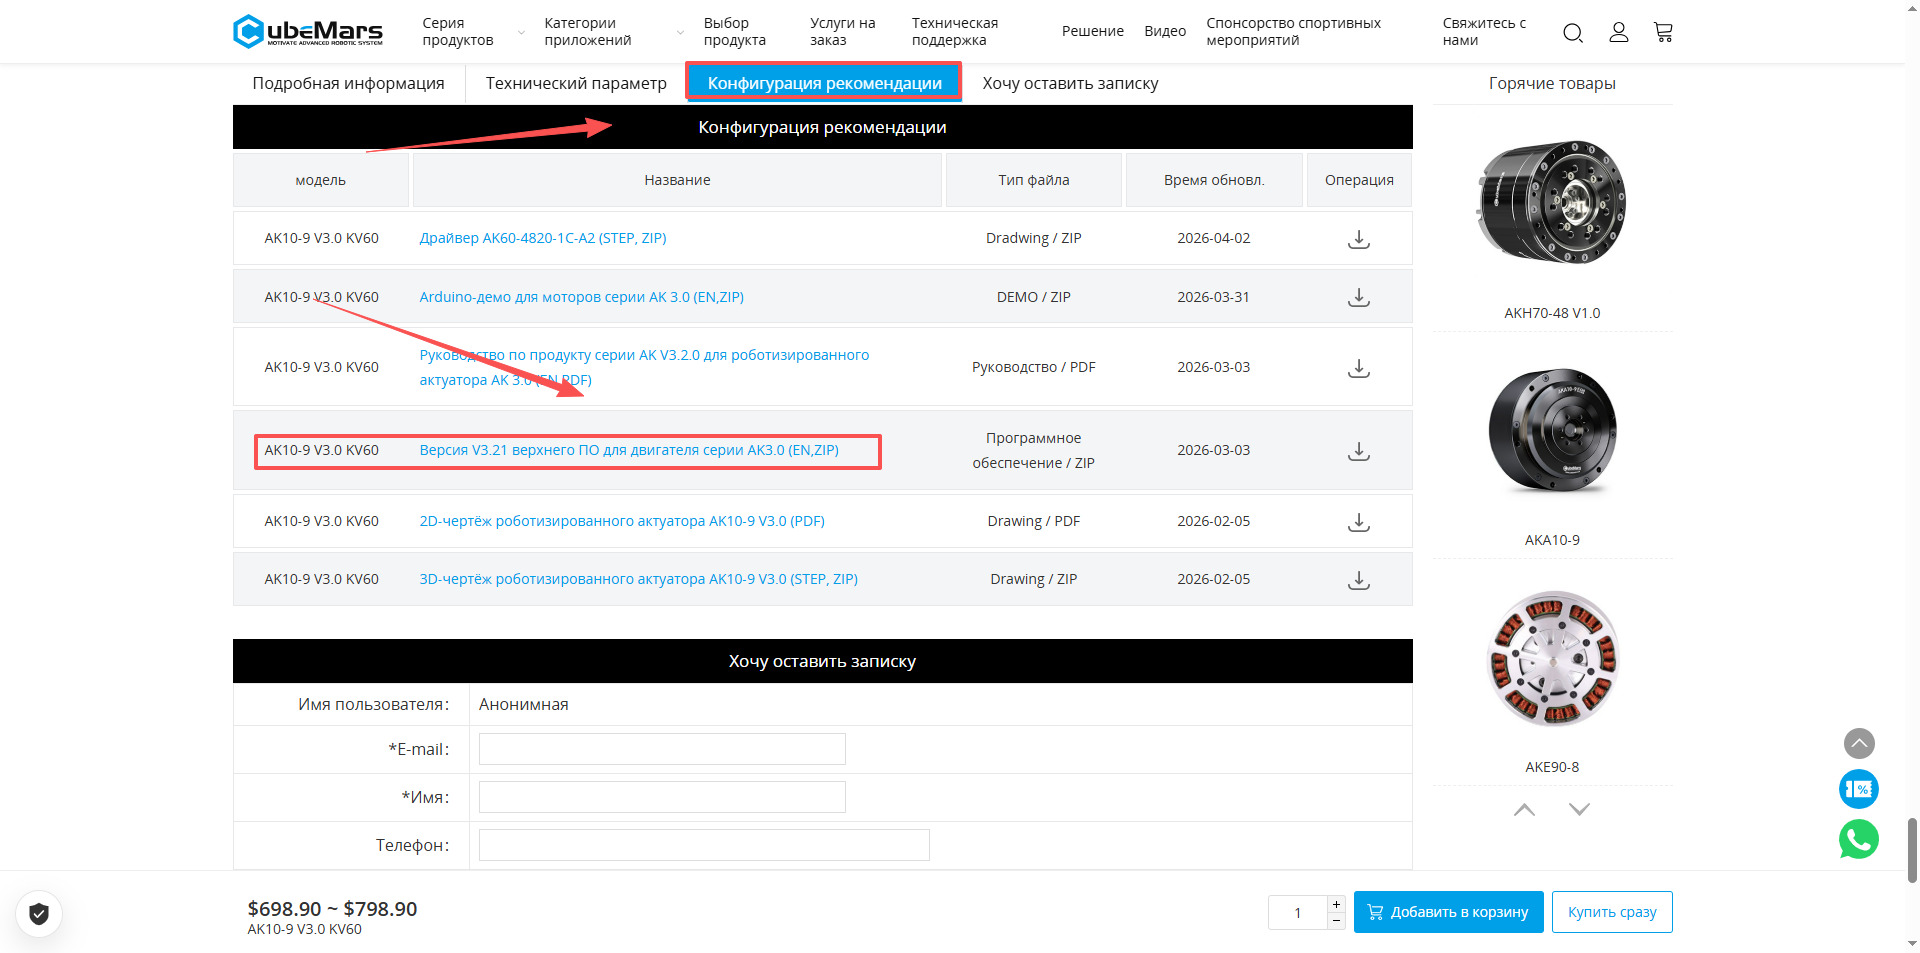Open the blue discount coupon icon

(1858, 789)
